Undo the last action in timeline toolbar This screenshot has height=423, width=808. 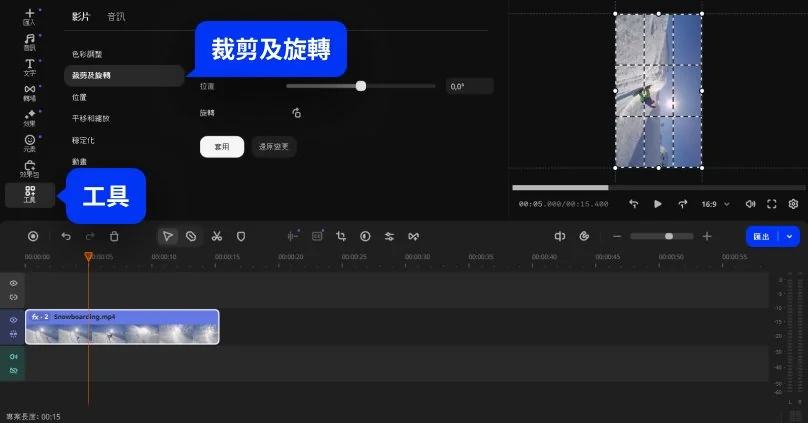tap(66, 236)
